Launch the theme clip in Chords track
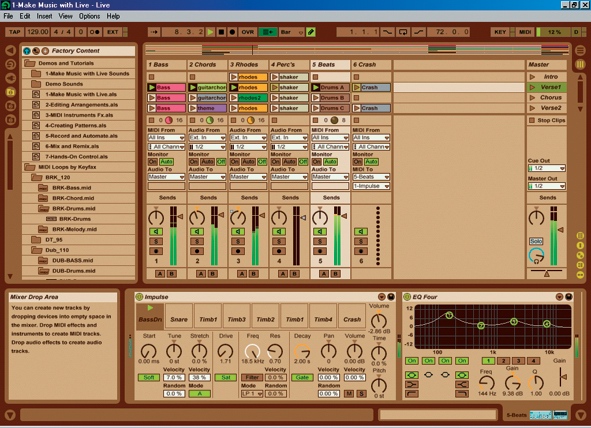The image size is (591, 428). tap(193, 108)
